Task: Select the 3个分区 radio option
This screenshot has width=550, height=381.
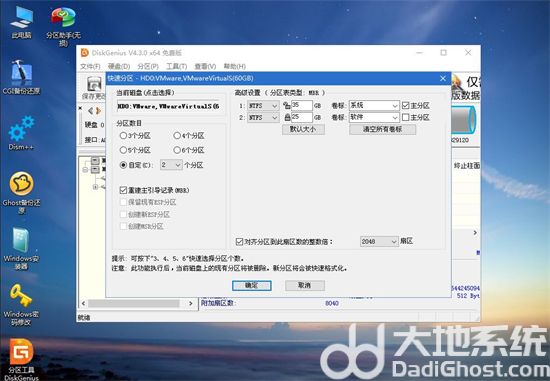Action: 123,136
